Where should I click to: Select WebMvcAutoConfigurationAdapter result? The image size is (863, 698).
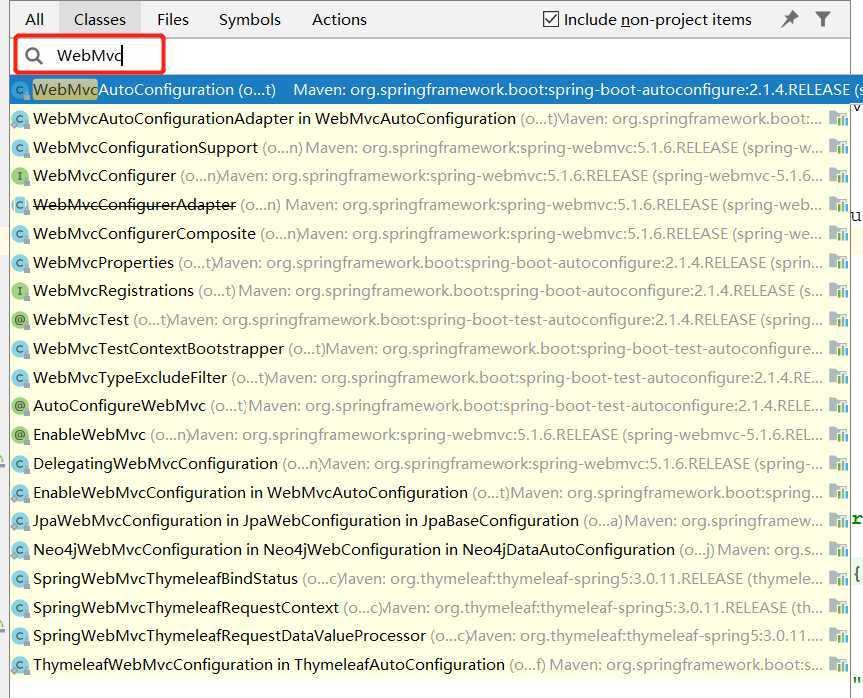coord(430,118)
